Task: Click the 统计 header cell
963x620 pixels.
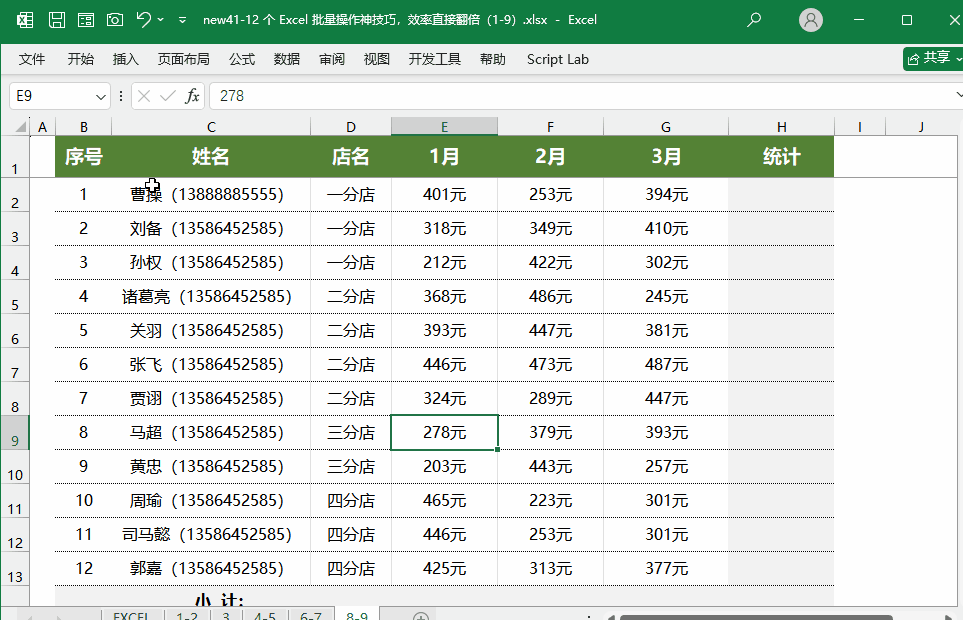Action: 781,157
